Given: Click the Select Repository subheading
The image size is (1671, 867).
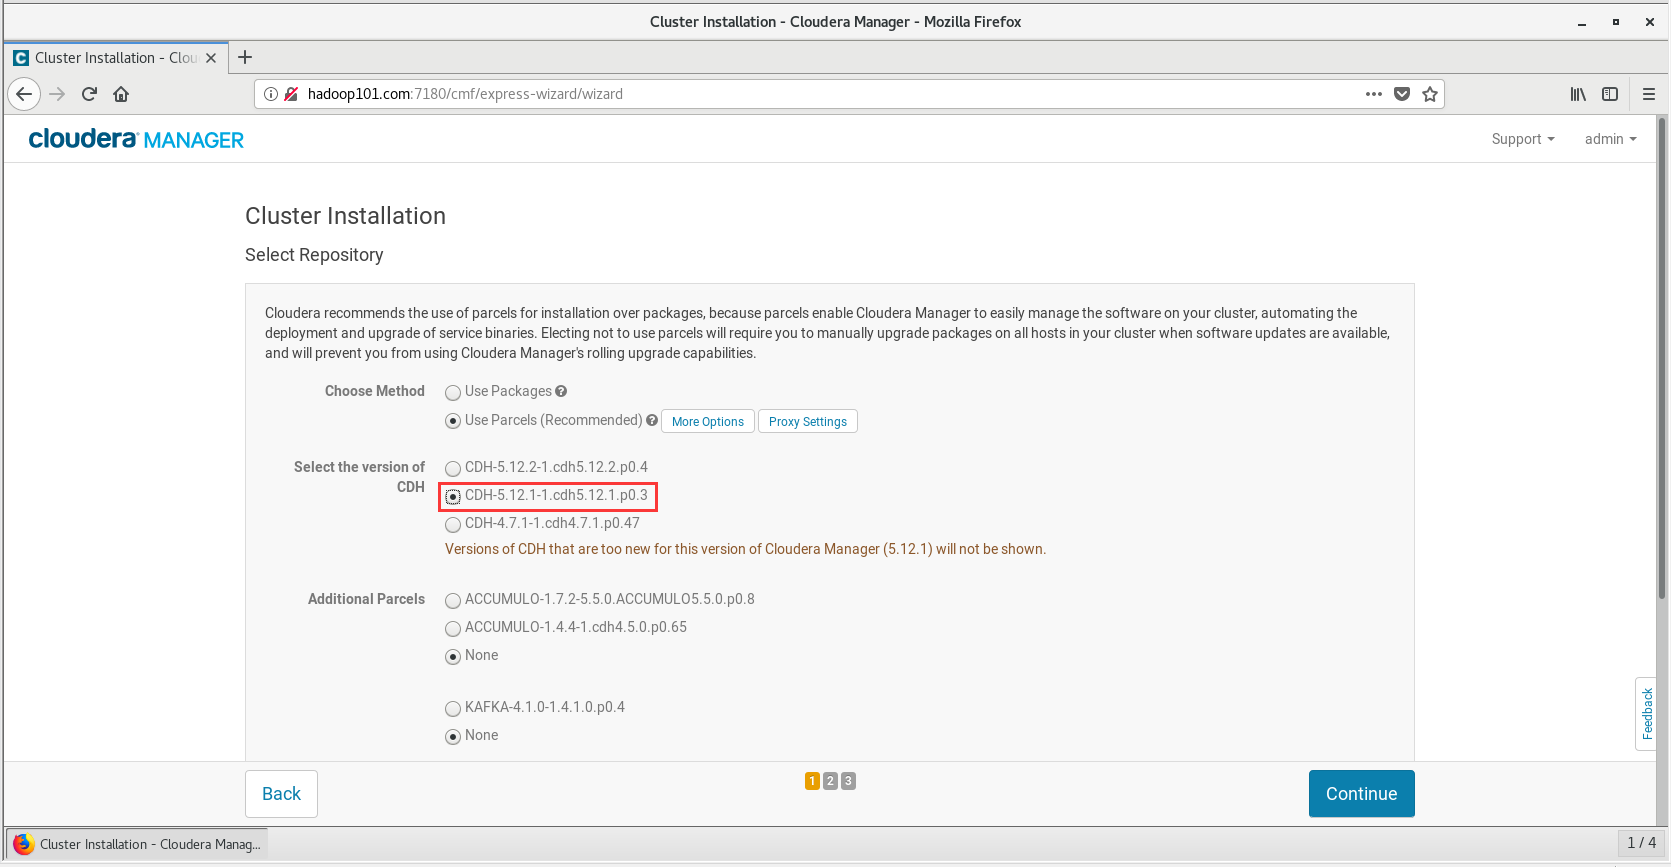Looking at the screenshot, I should tap(314, 255).
